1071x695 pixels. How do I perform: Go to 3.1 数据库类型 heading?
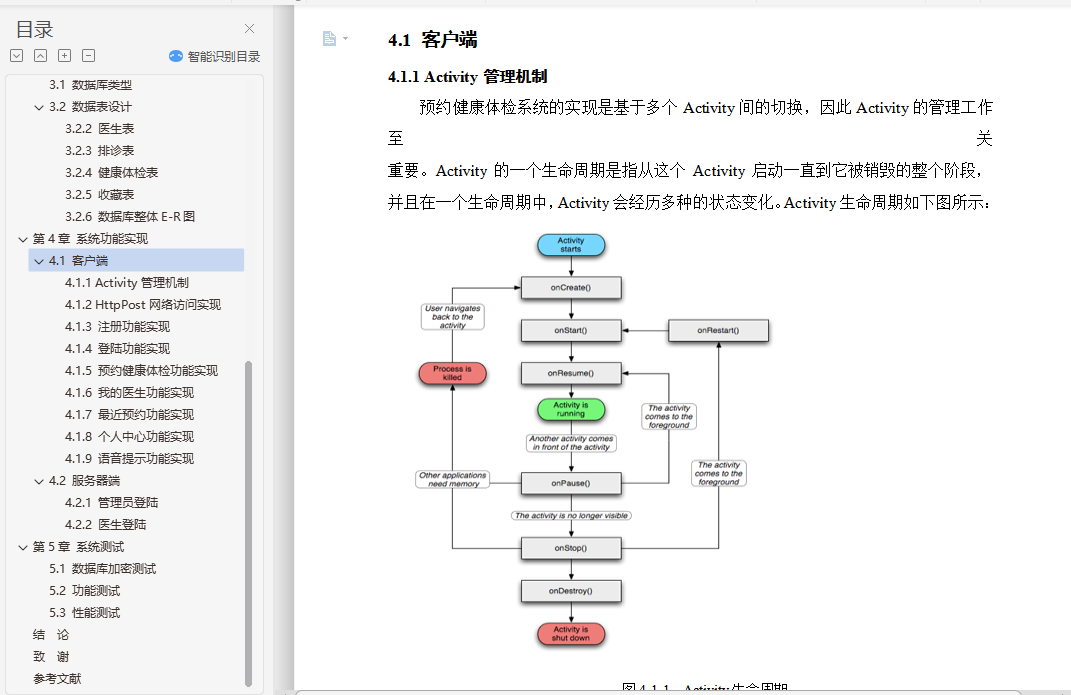pyautogui.click(x=90, y=85)
